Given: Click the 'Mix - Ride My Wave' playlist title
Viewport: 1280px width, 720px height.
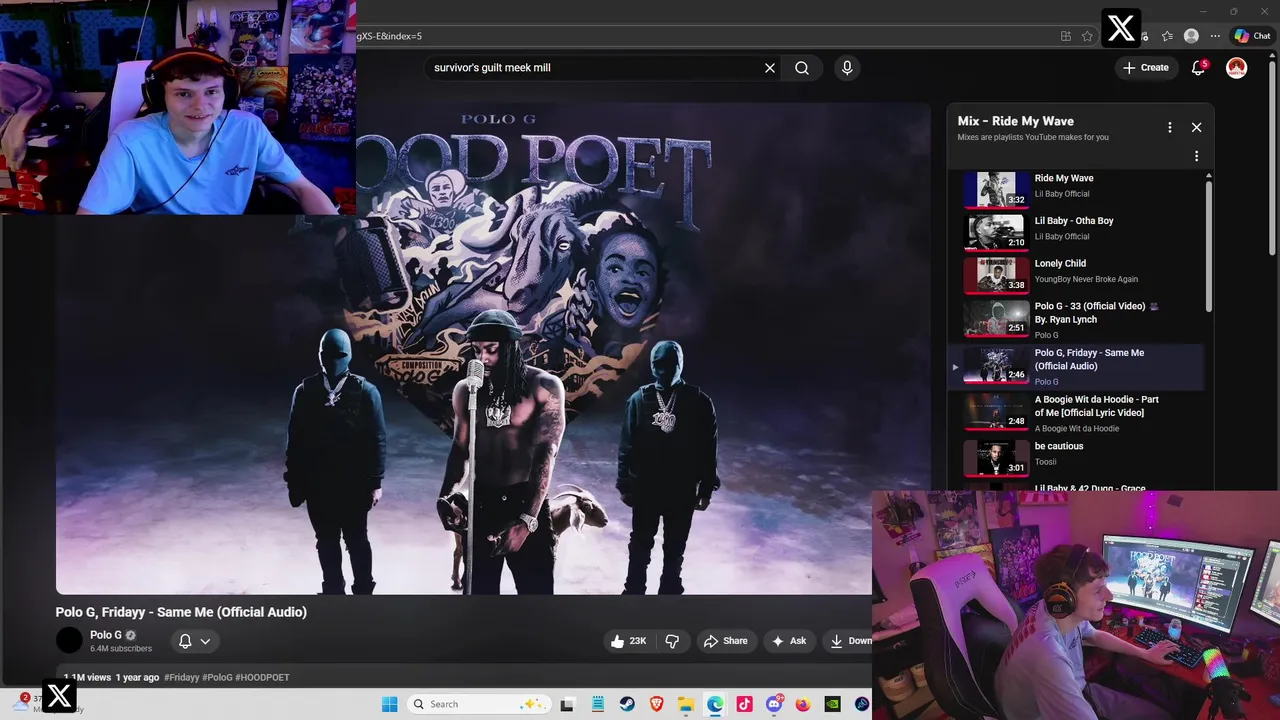Looking at the screenshot, I should point(1016,121).
